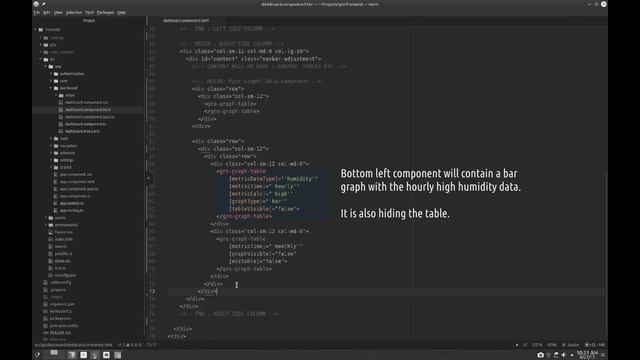This screenshot has width=640, height=360.
Task: Expand the assets folder chevron
Action: pos(46,218)
